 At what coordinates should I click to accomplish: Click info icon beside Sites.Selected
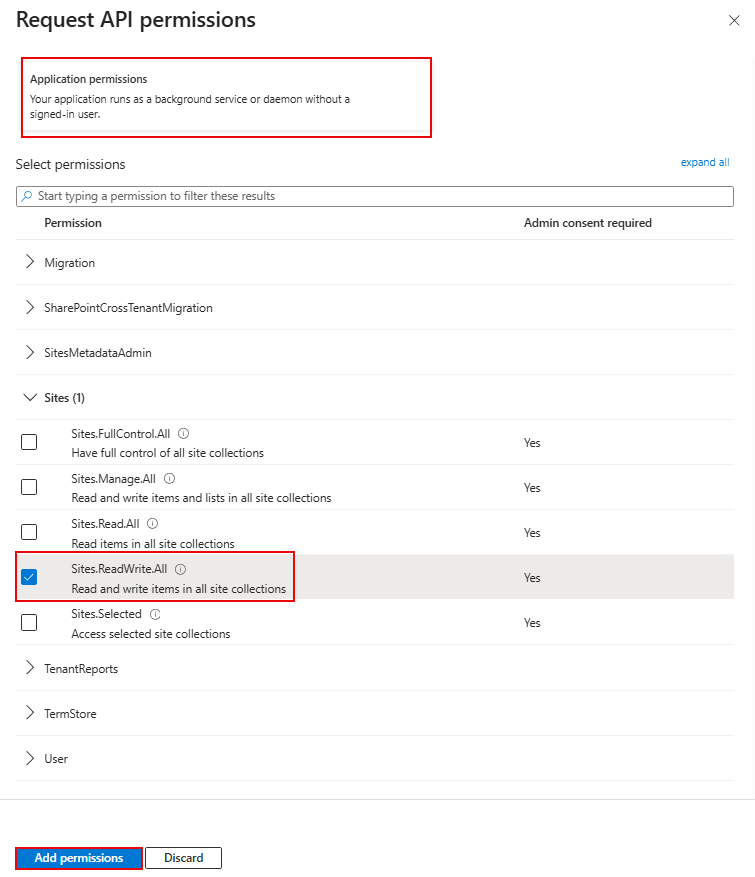pos(155,614)
